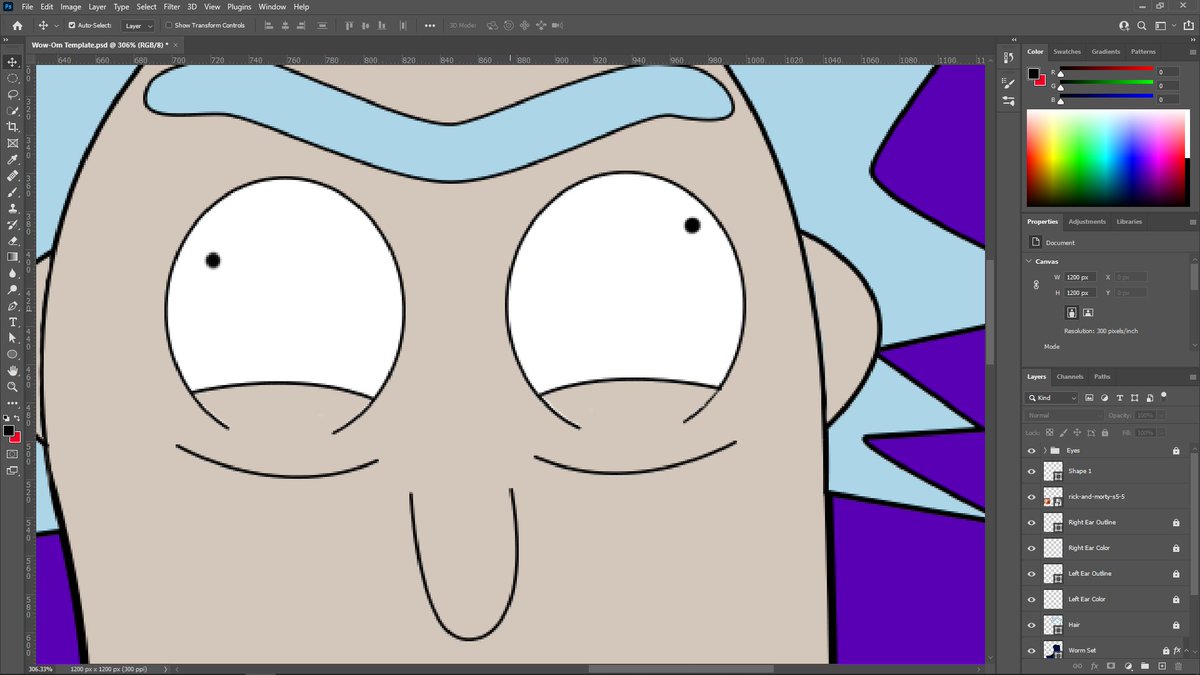Hide the Left Ear Color layer

tap(1032, 599)
